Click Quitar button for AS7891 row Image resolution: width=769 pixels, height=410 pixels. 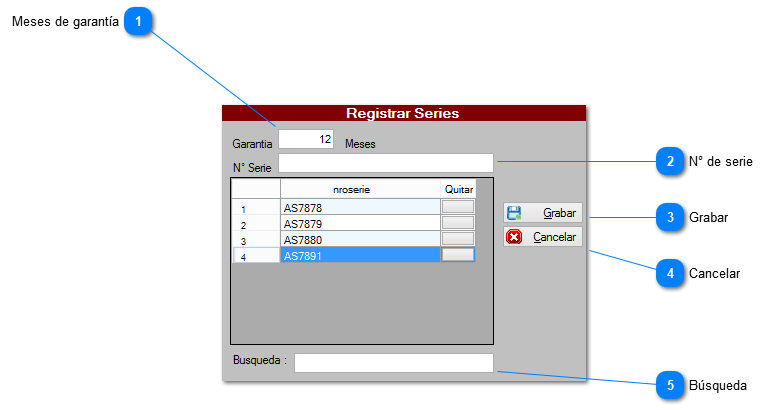[458, 255]
